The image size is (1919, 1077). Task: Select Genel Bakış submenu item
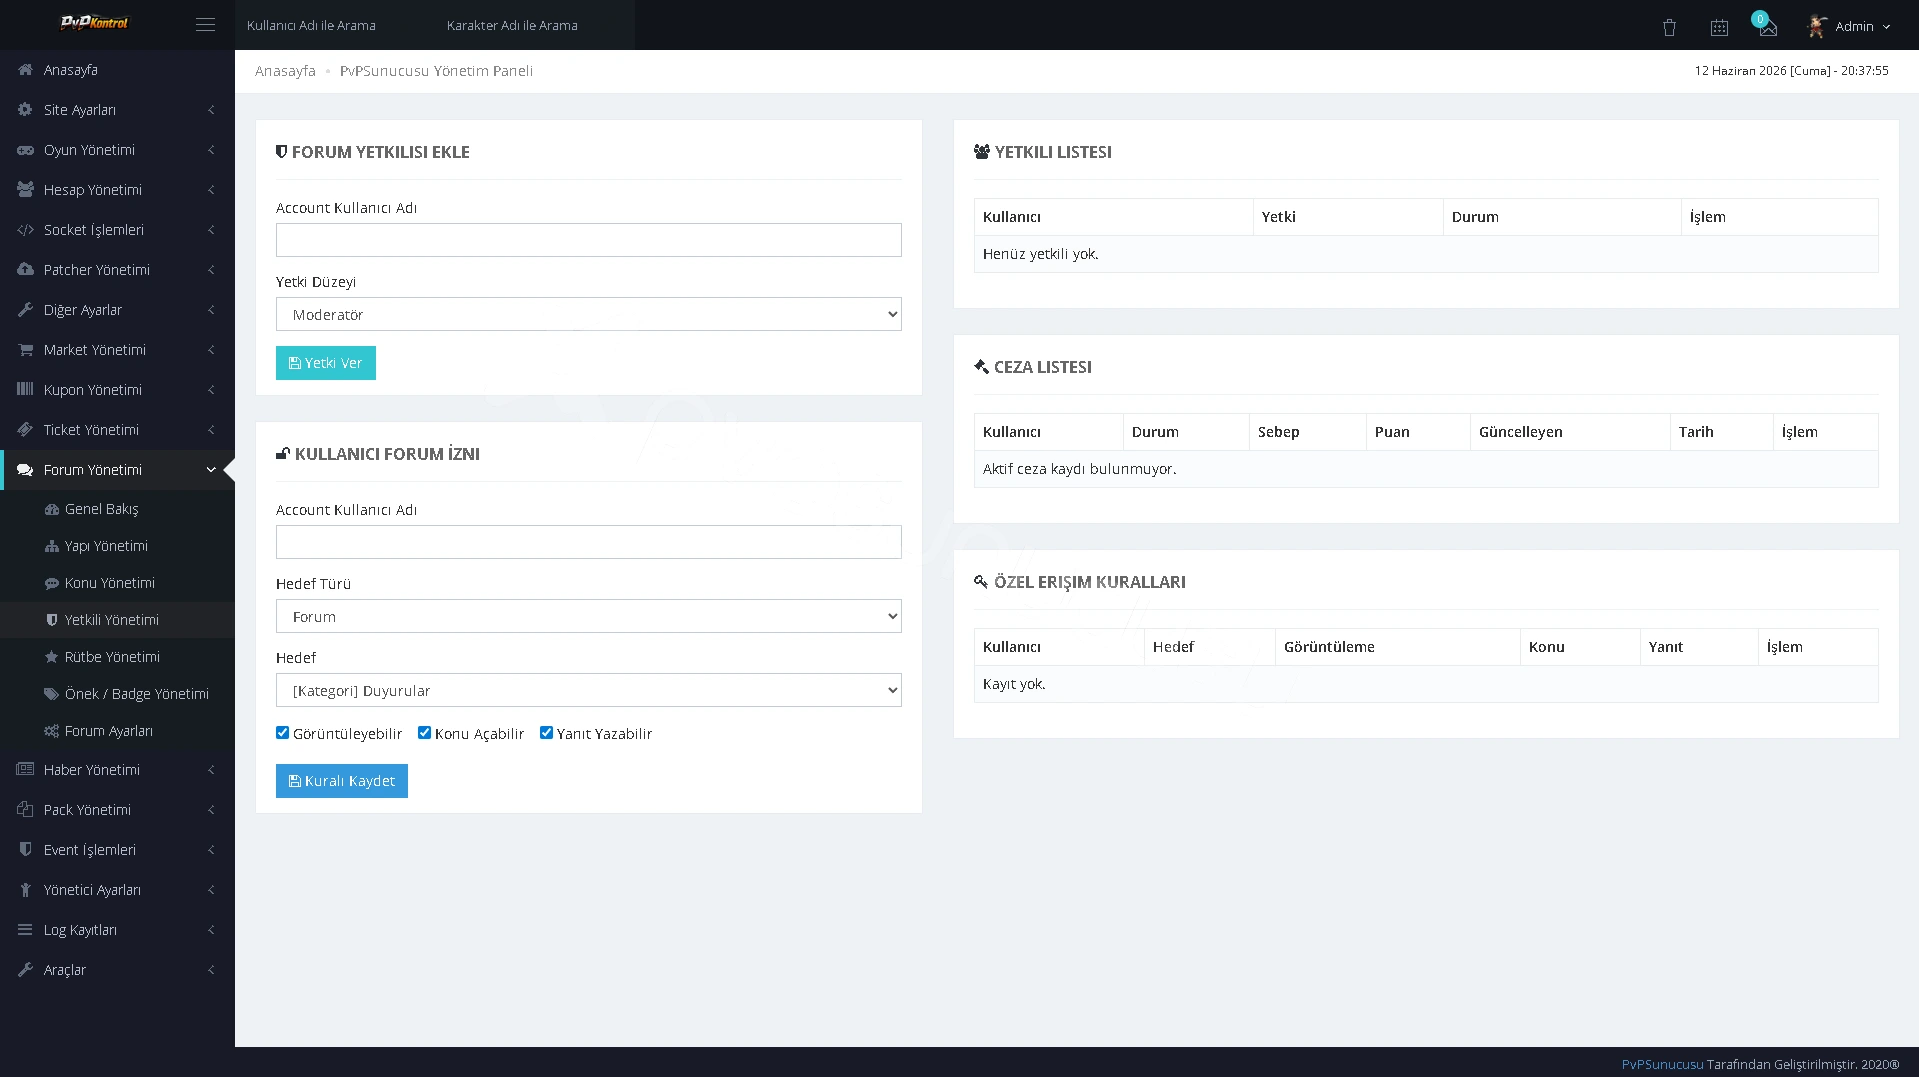(x=117, y=509)
